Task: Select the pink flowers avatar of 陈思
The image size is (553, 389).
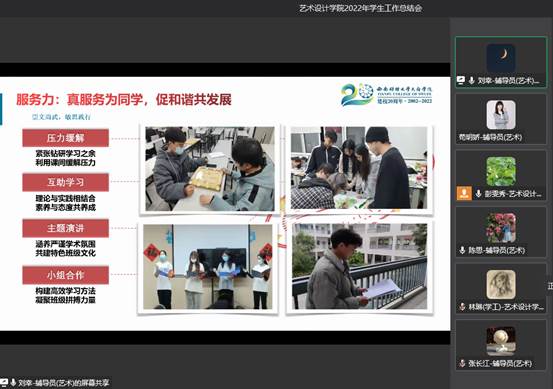Action: click(501, 228)
